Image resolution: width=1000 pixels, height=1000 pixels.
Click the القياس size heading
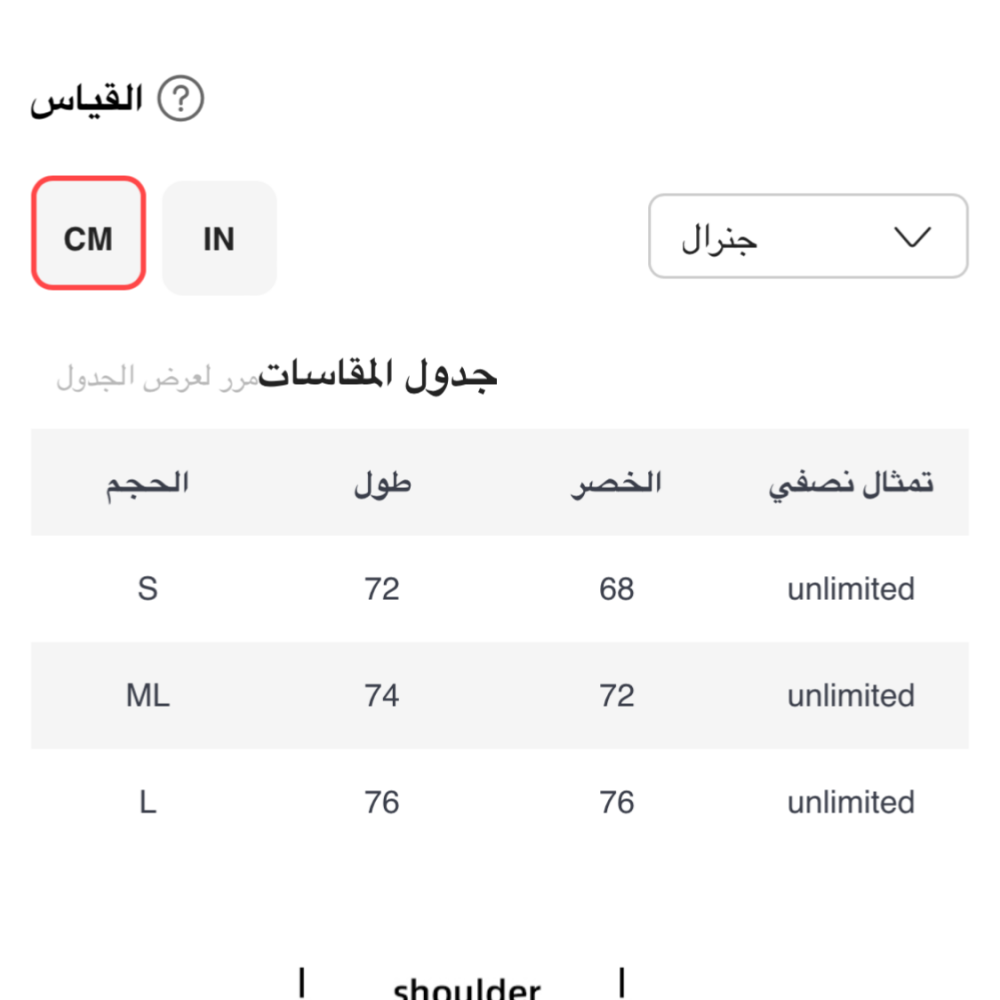coord(87,100)
